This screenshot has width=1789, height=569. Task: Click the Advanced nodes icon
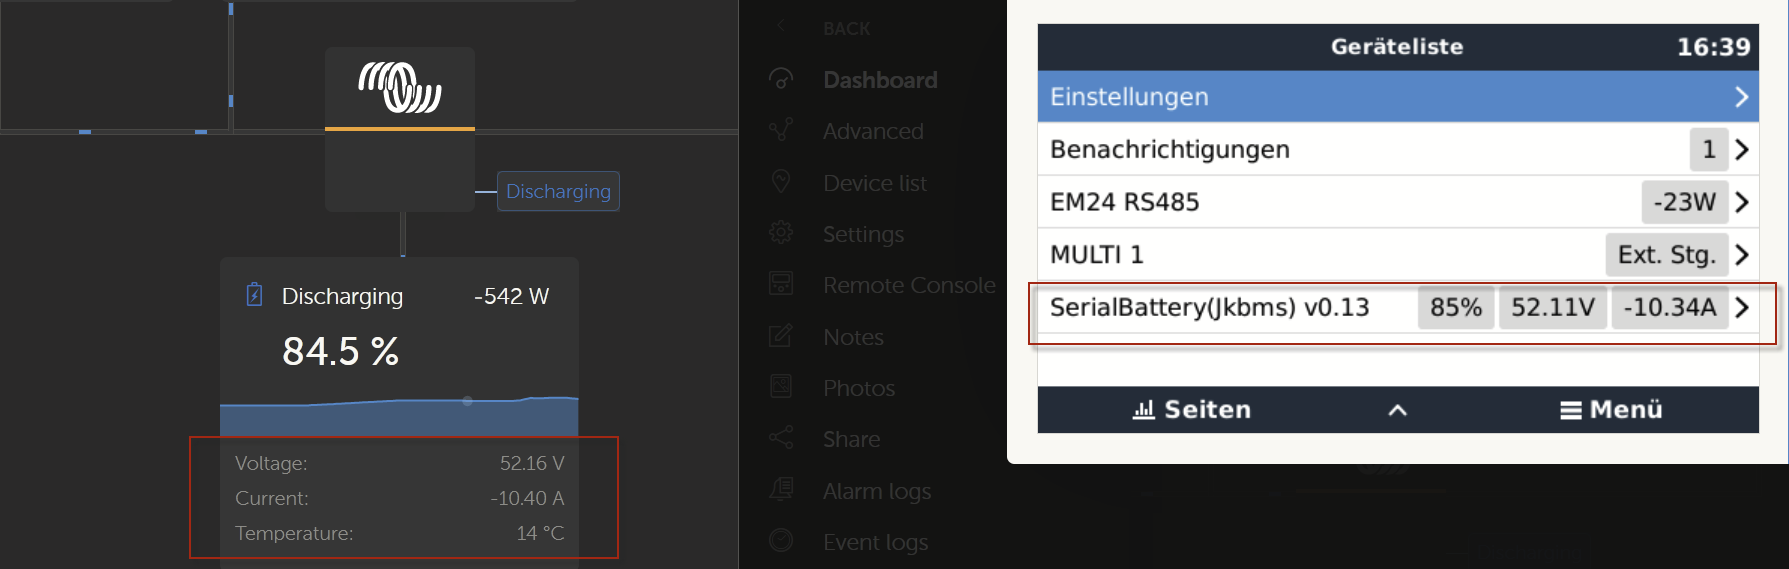point(781,130)
